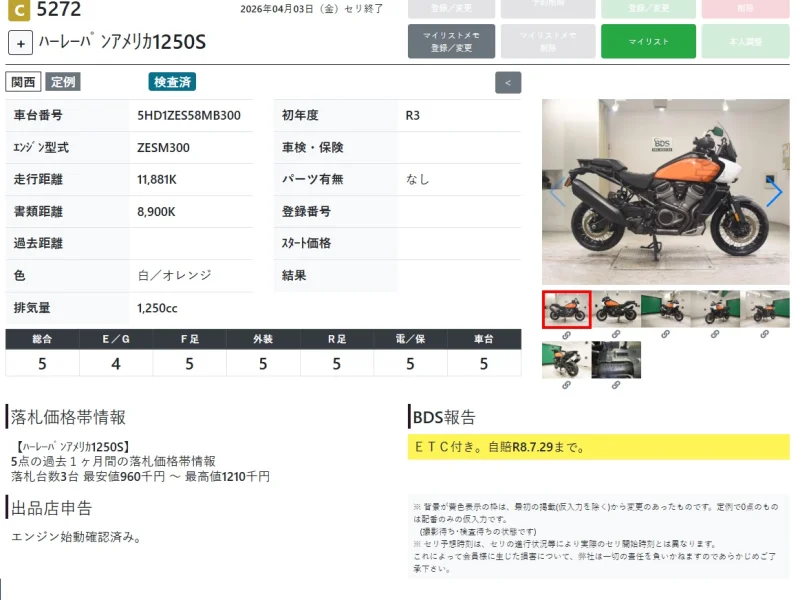Screen dimensions: 800x600
Task: Click the 落札価格帯情報 heading
Action: [x=68, y=417]
